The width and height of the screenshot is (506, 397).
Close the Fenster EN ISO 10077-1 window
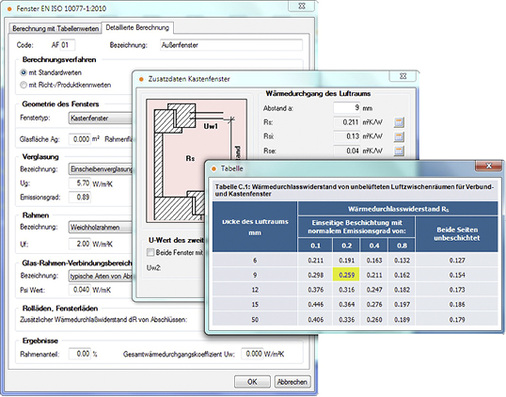click(301, 6)
